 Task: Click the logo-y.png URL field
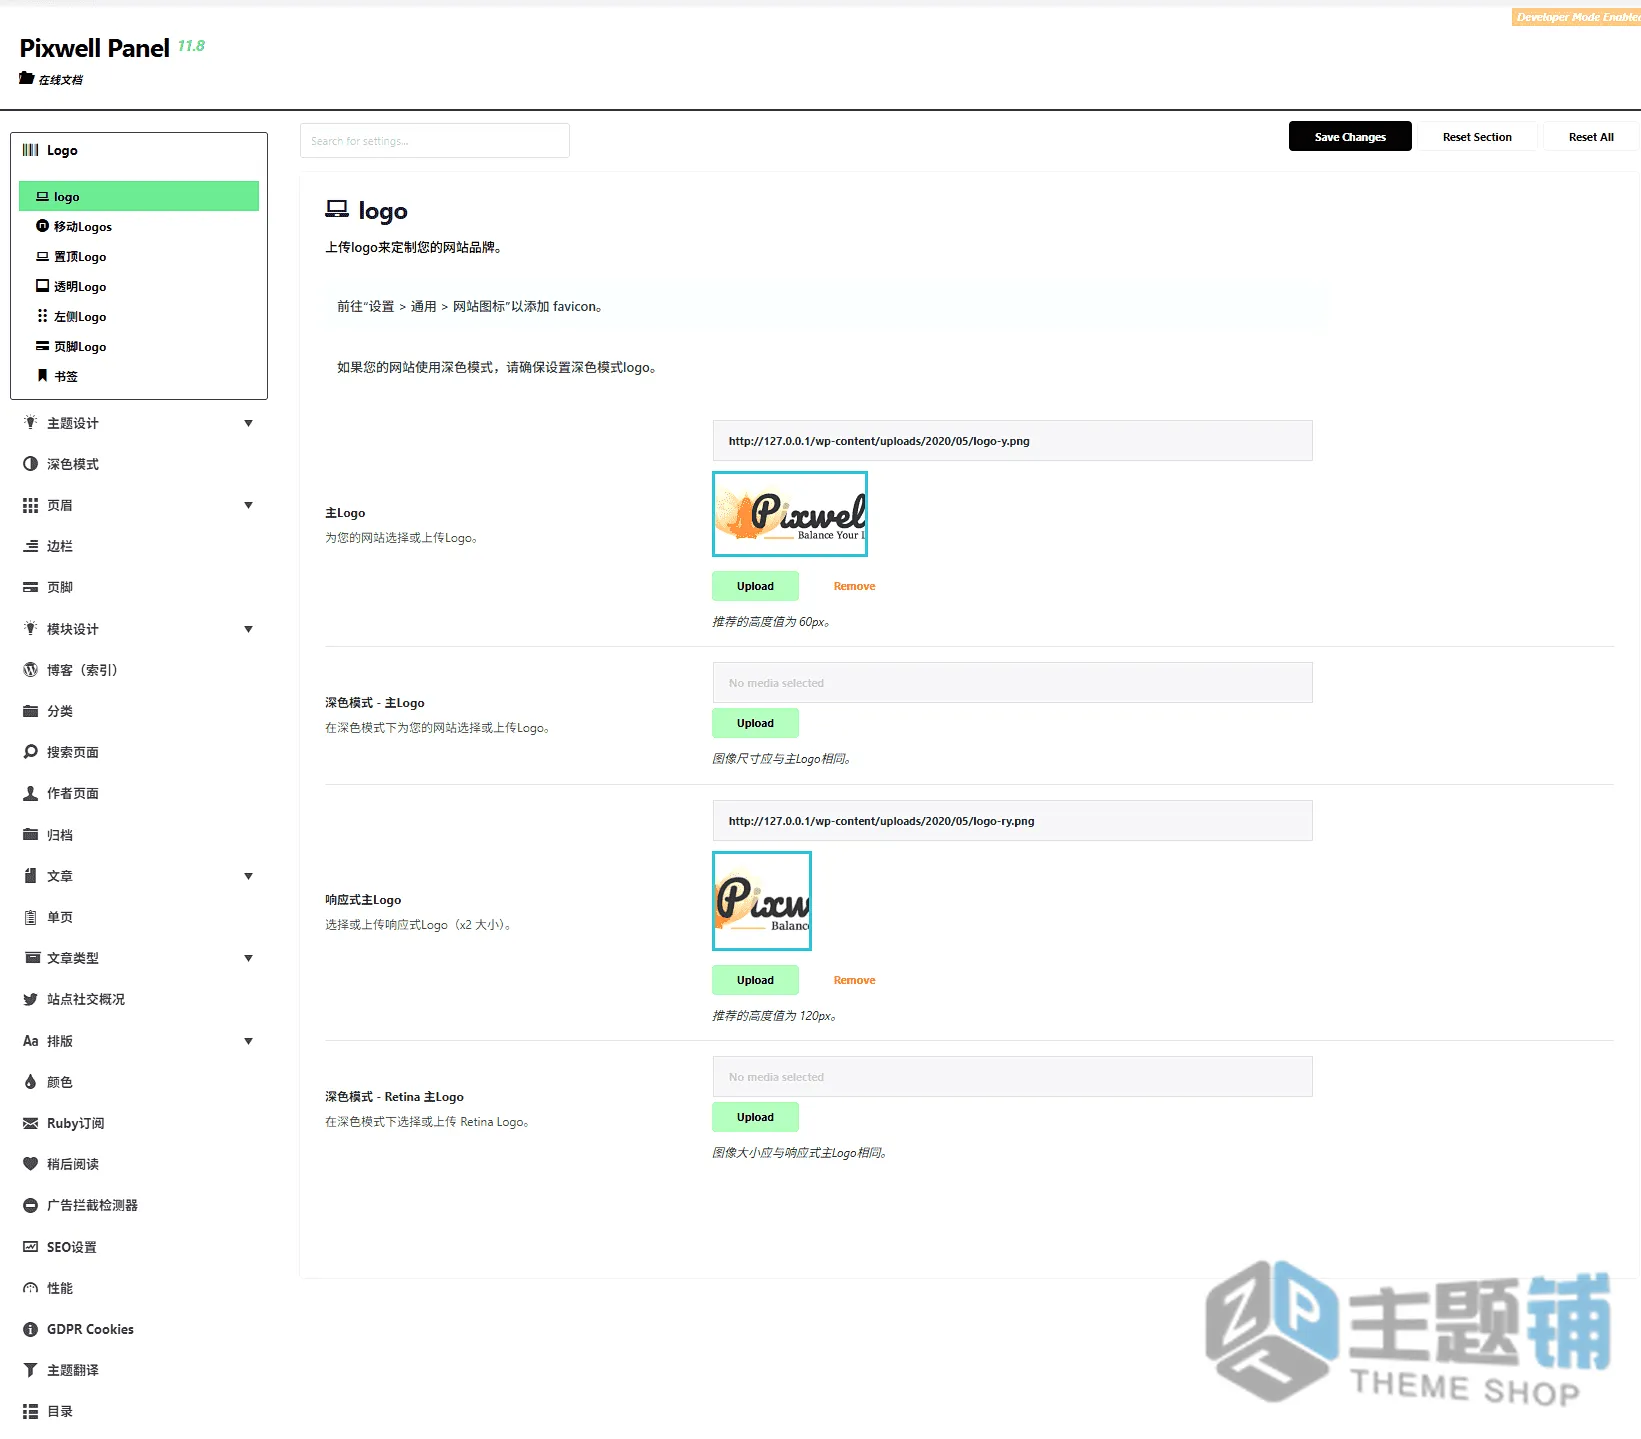1012,441
